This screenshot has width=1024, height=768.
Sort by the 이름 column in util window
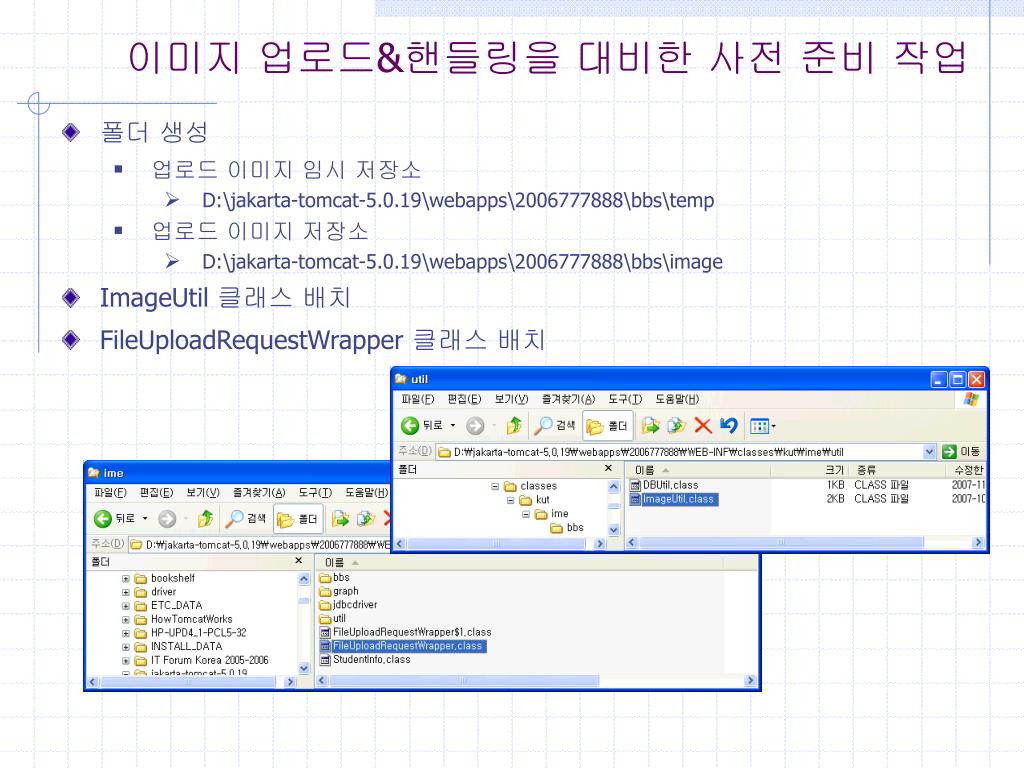pos(697,470)
